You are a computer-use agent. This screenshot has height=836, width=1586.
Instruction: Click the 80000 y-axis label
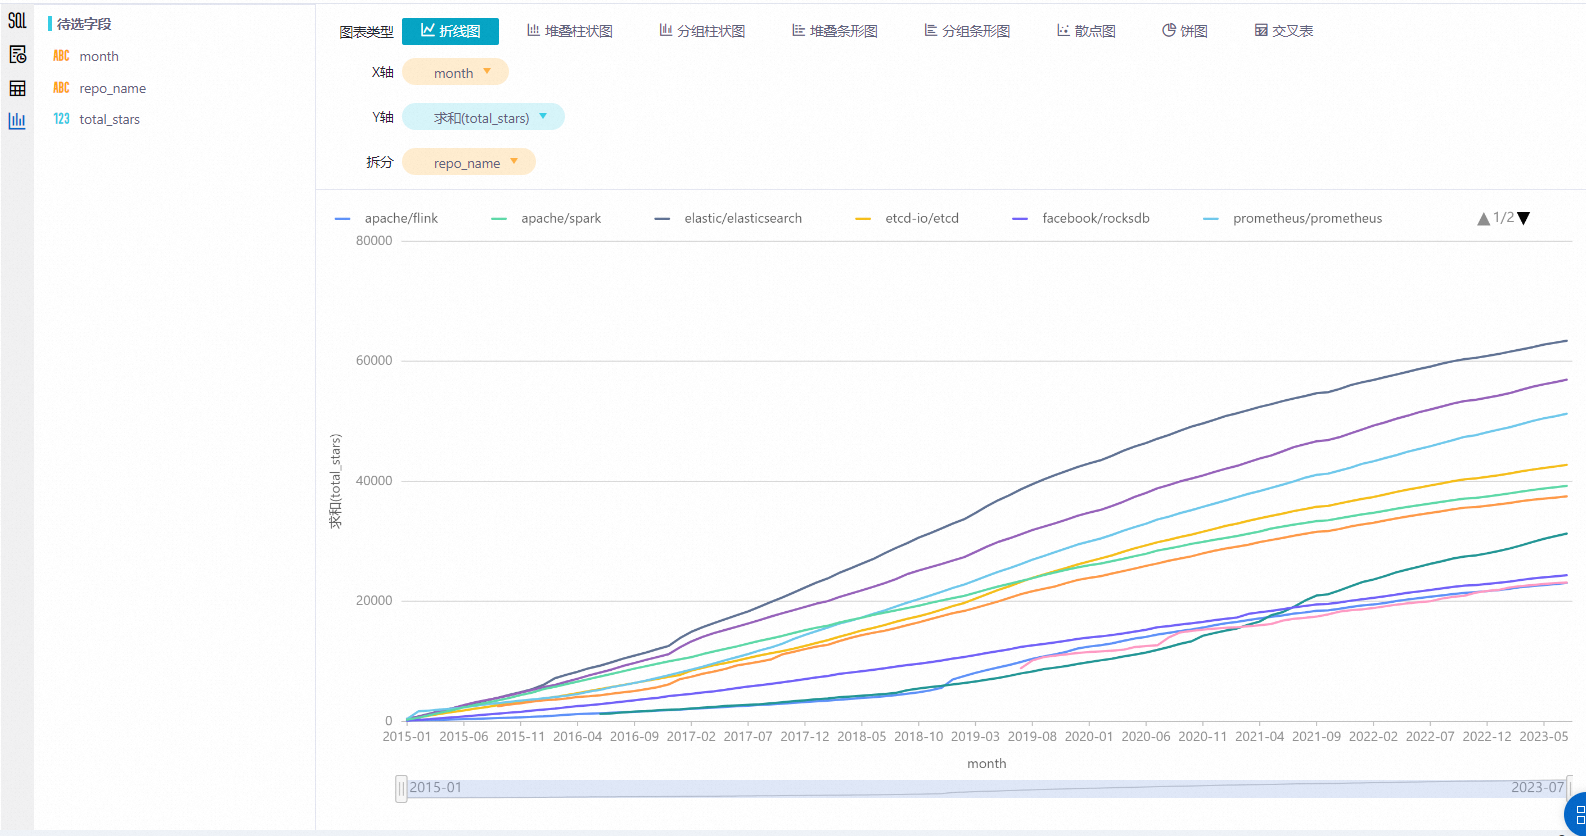click(x=374, y=241)
